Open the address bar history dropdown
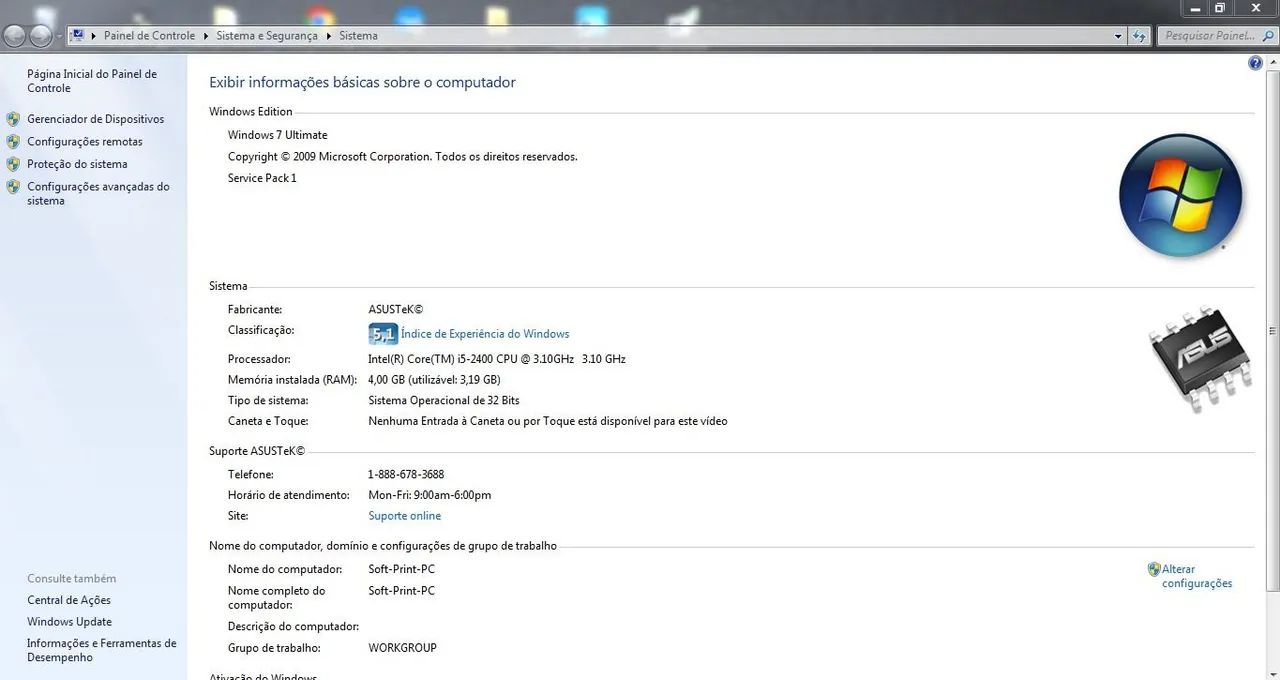The height and width of the screenshot is (680, 1280). click(x=1118, y=36)
